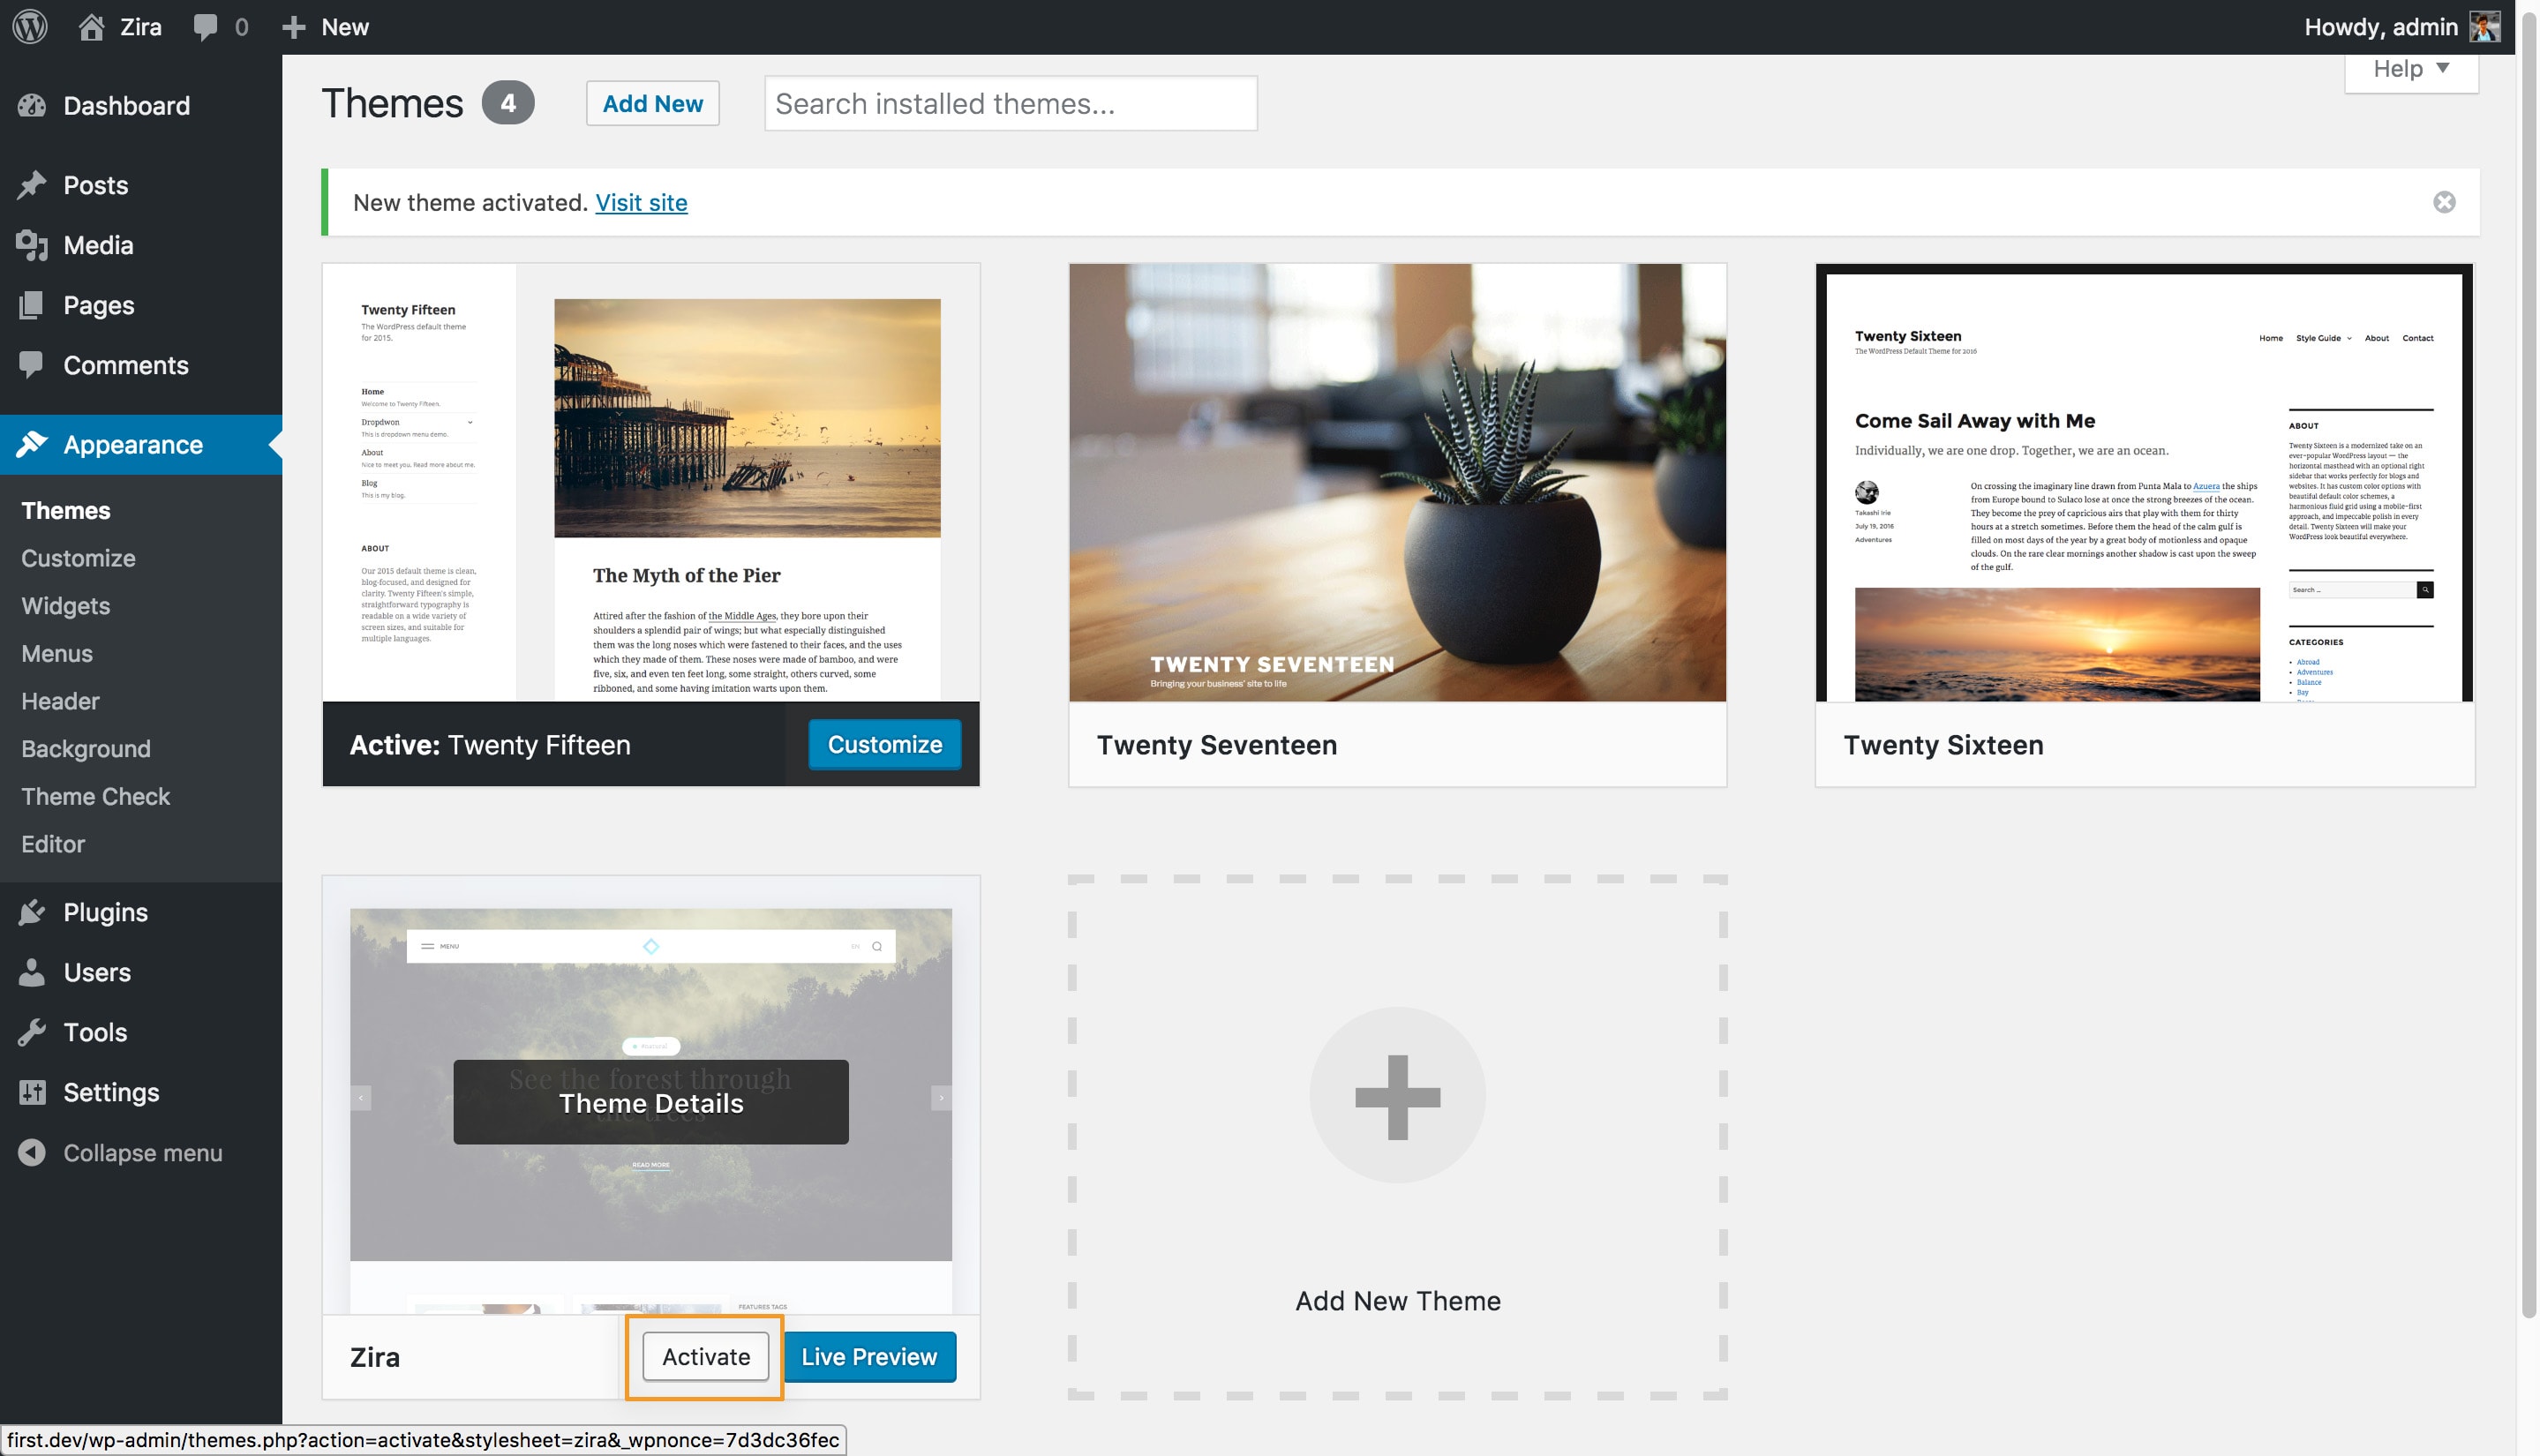Click the Plugins plug icon
This screenshot has width=2540, height=1456.
(32, 912)
